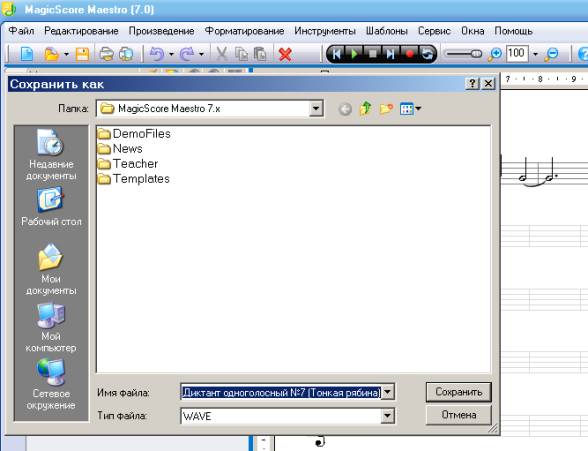Click the red X delete icon
Image resolution: width=588 pixels, height=451 pixels.
click(x=285, y=55)
